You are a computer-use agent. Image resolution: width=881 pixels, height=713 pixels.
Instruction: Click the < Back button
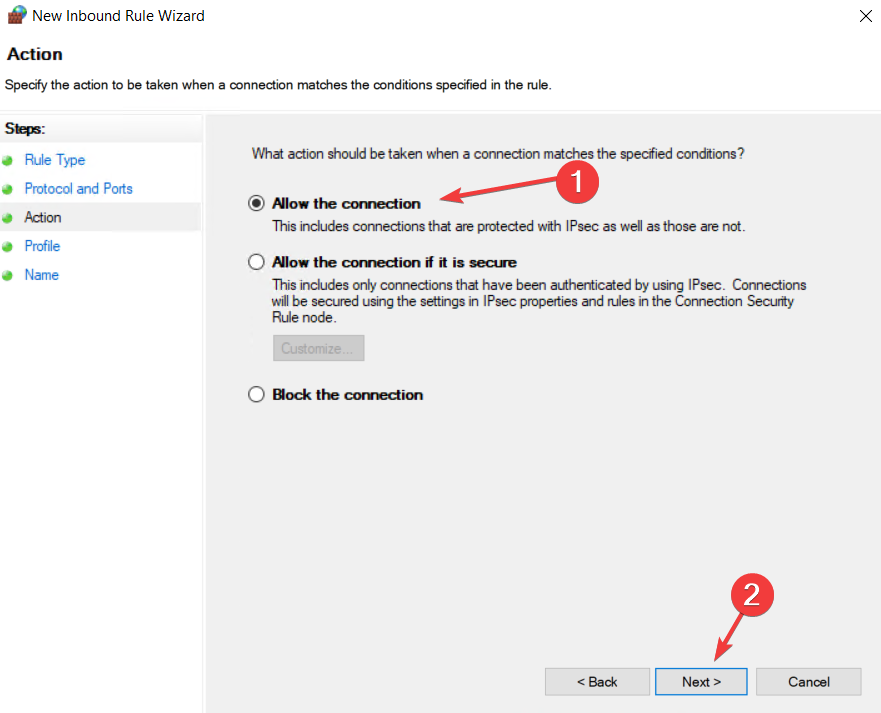tap(597, 682)
